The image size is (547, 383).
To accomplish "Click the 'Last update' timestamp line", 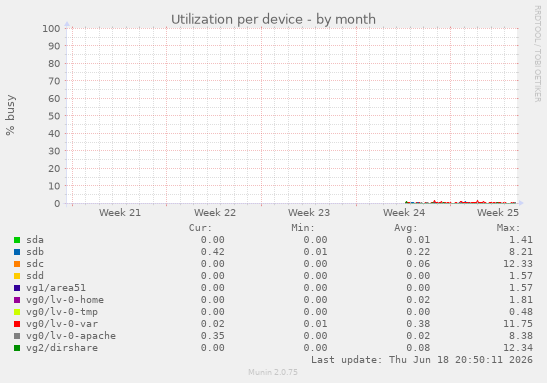I will coord(422,360).
